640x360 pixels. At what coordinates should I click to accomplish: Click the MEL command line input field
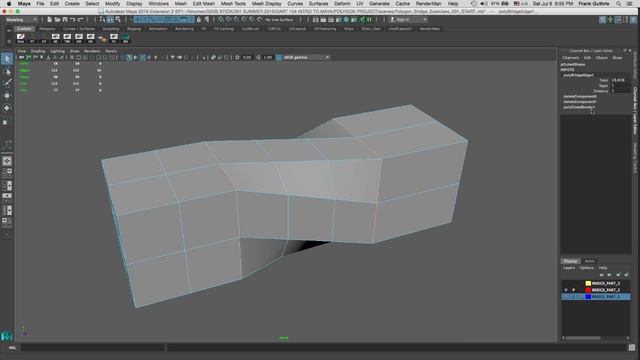pos(93,347)
